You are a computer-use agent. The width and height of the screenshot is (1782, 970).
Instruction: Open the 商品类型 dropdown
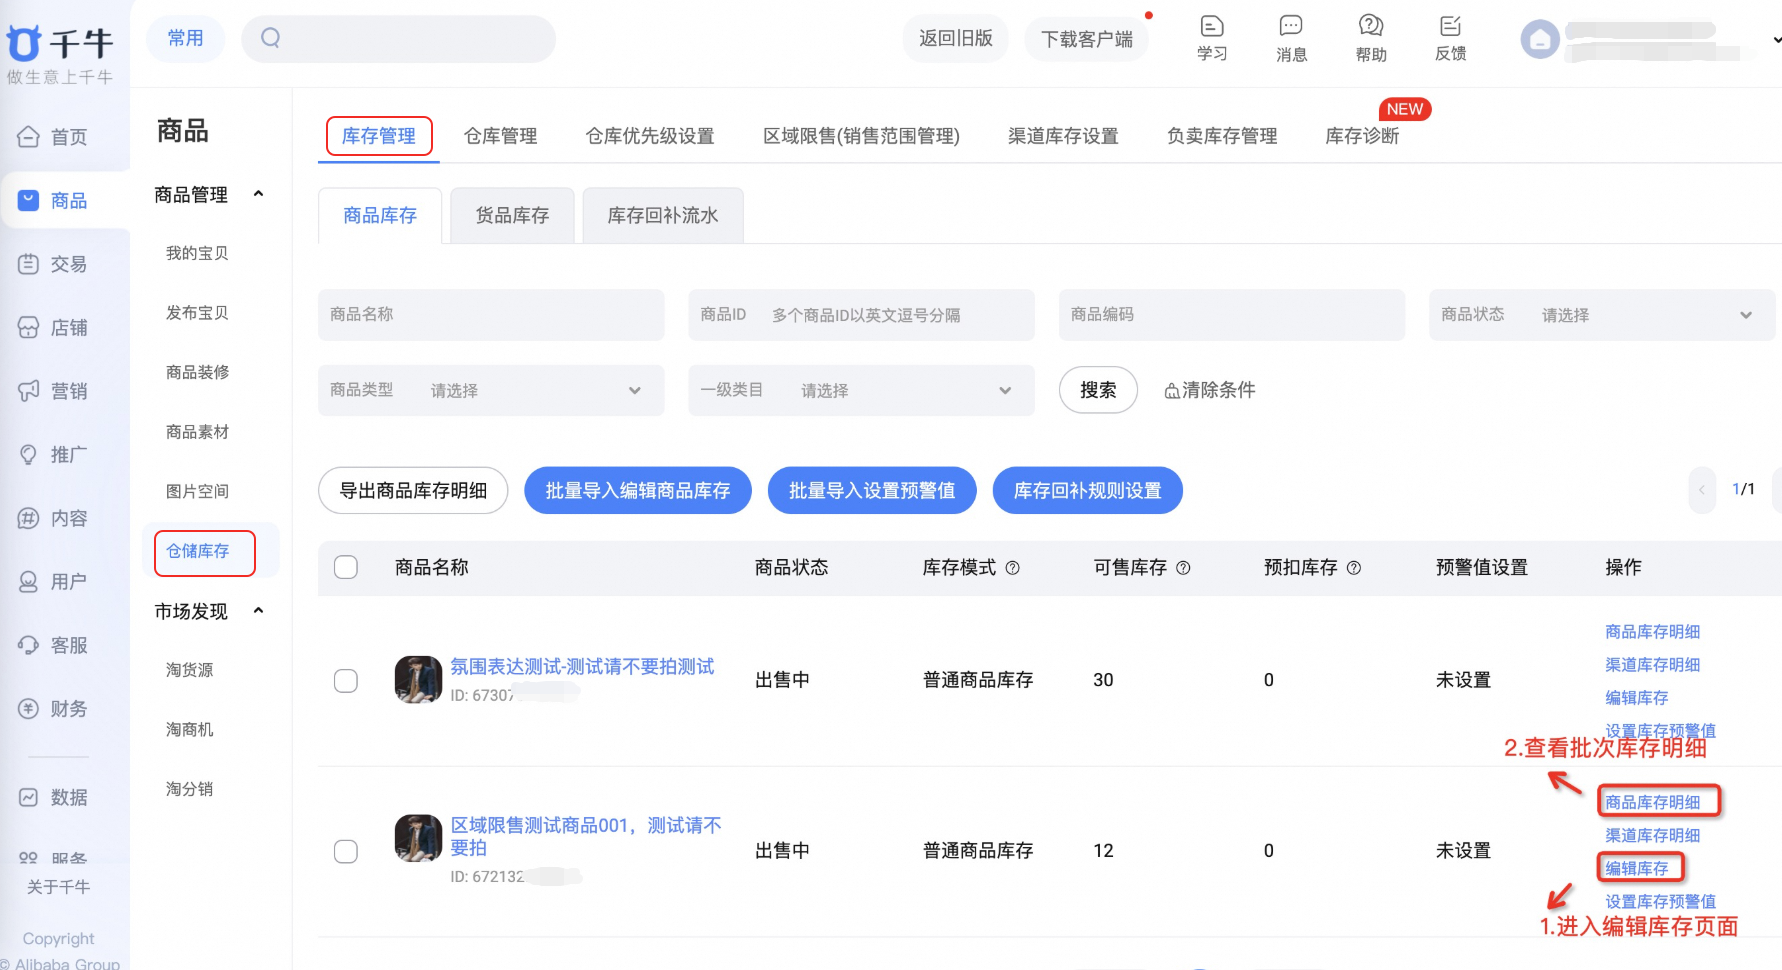pos(491,390)
